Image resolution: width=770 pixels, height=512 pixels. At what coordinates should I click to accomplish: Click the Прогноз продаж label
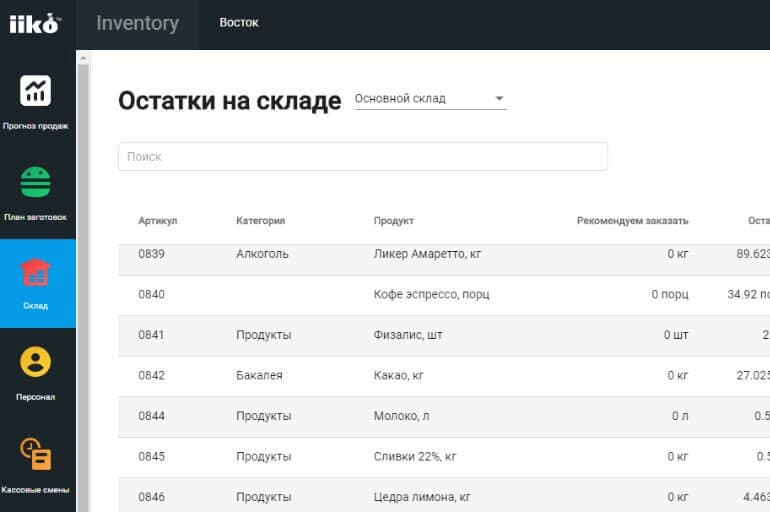(x=35, y=126)
